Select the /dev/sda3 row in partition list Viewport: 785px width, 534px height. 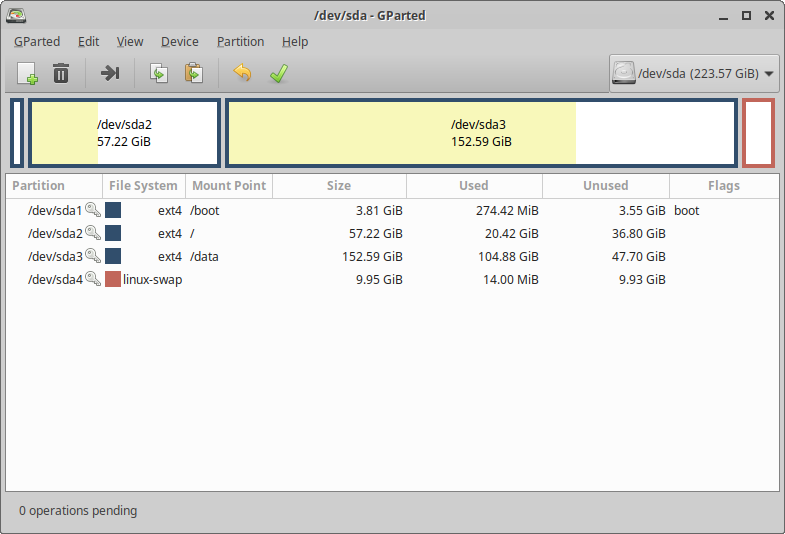(x=392, y=256)
